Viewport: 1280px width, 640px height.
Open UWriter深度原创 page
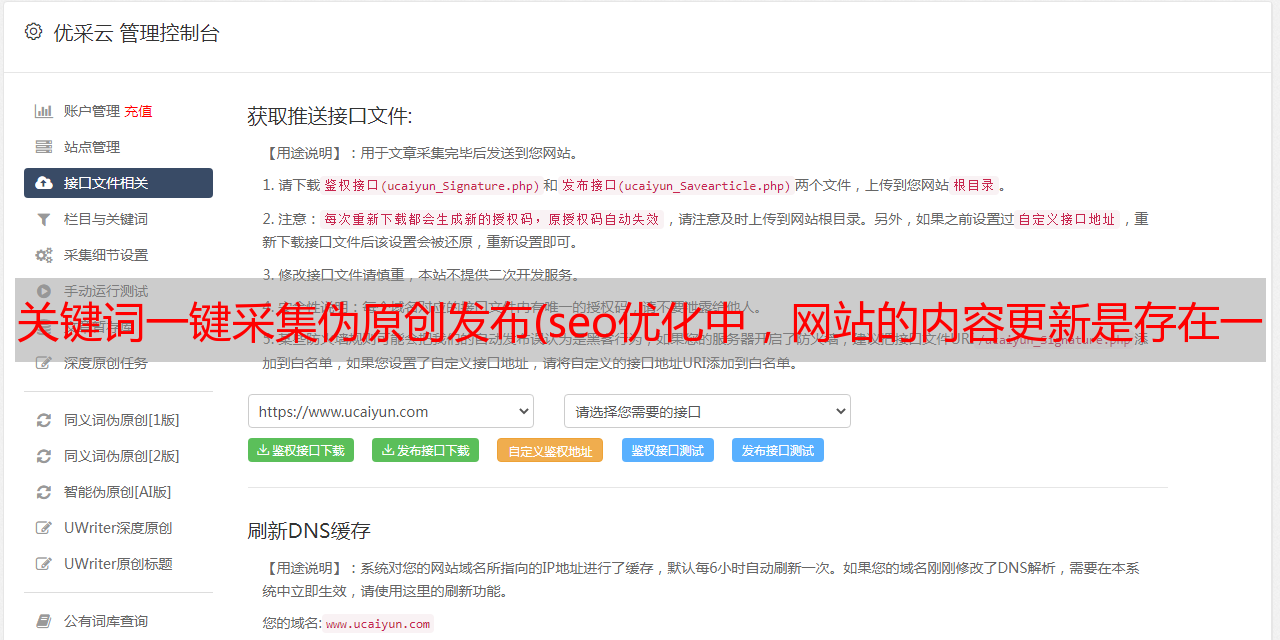[x=118, y=528]
